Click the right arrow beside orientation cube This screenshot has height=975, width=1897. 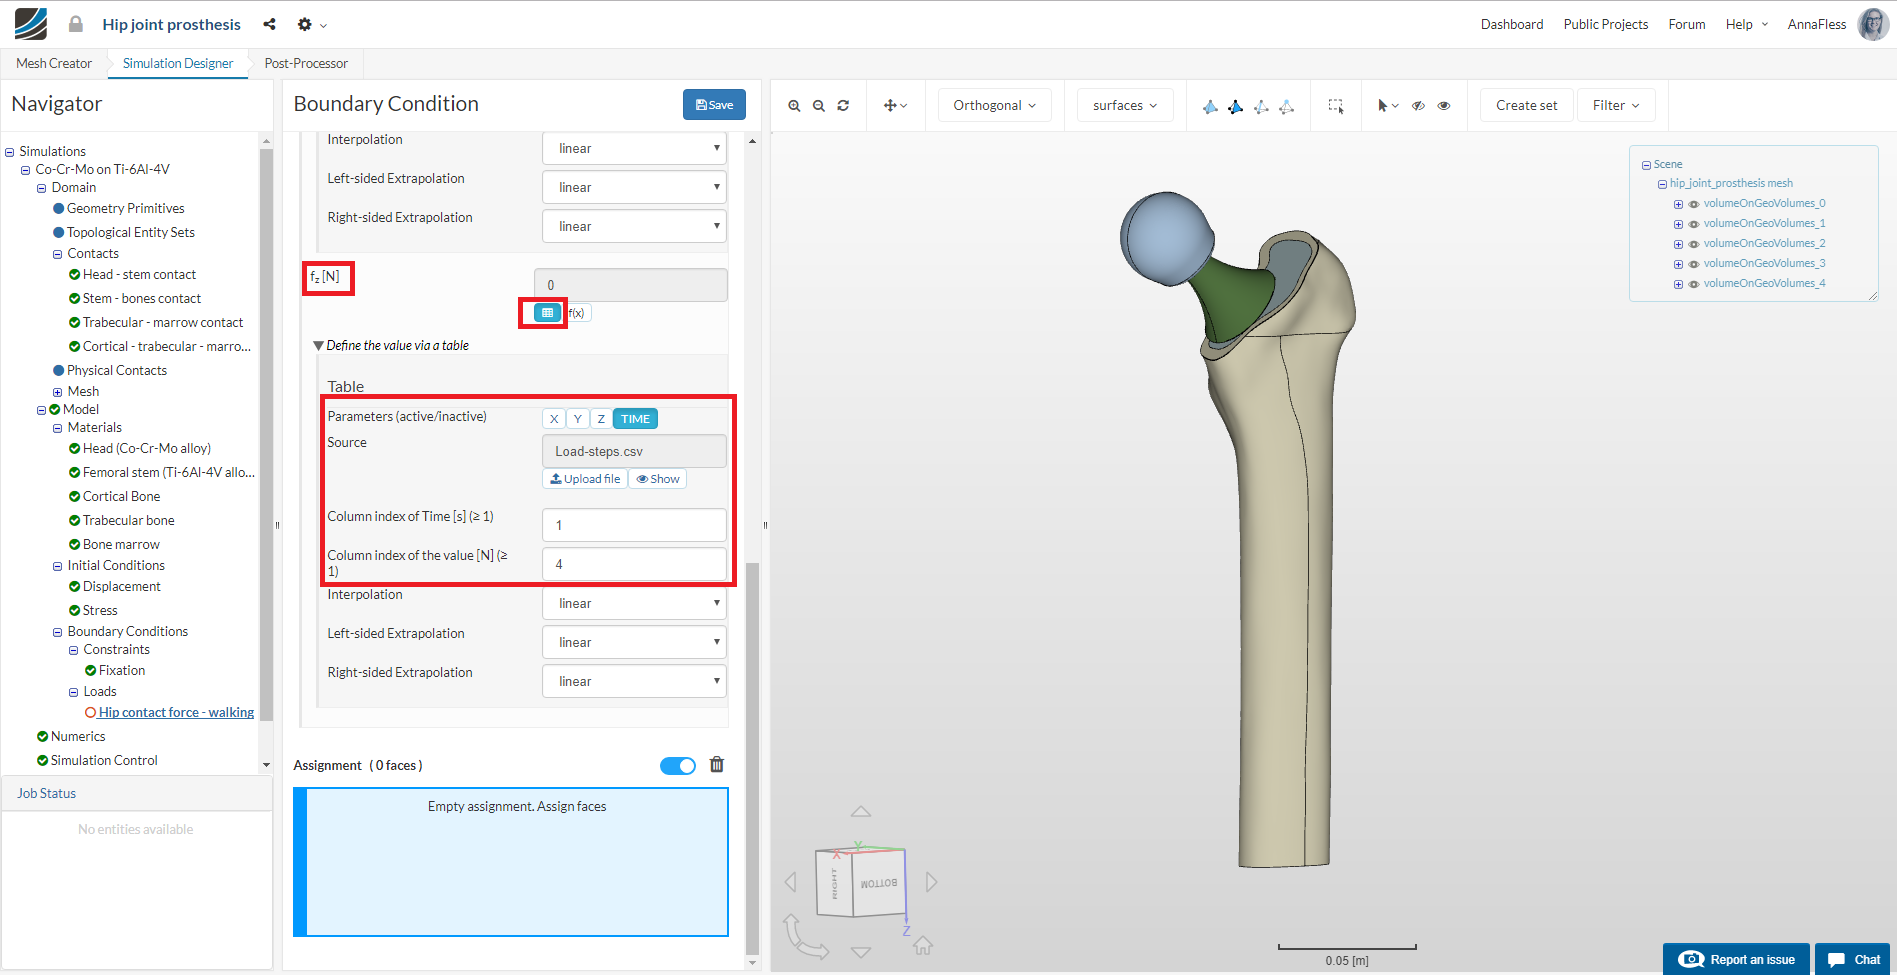click(x=931, y=882)
